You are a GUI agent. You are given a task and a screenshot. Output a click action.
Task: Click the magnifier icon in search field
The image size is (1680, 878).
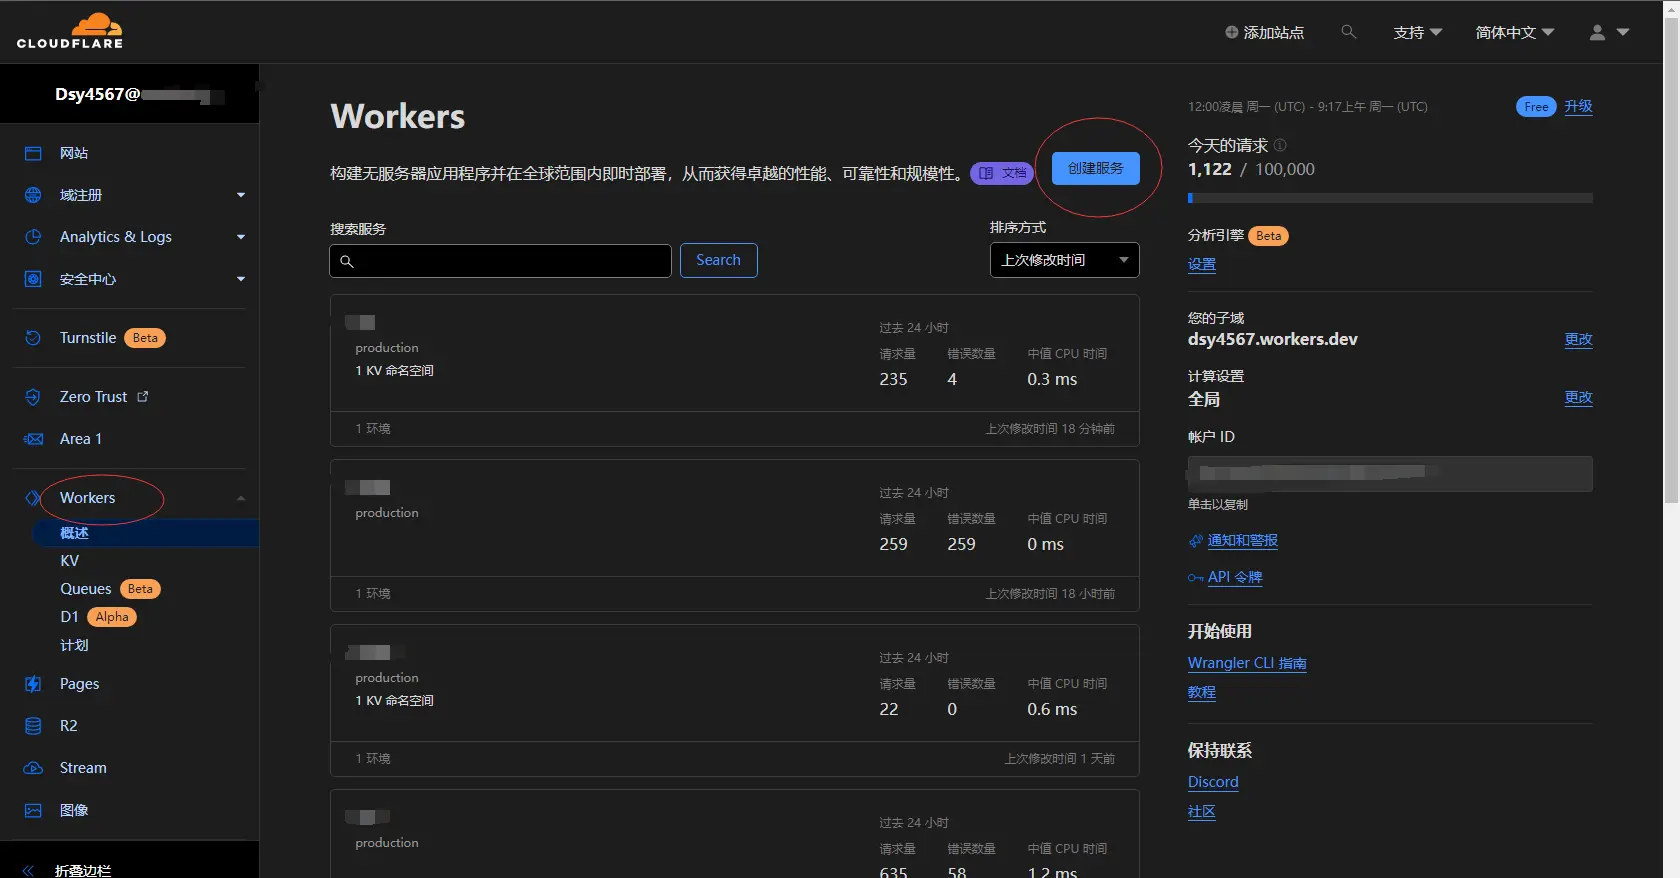pyautogui.click(x=347, y=261)
